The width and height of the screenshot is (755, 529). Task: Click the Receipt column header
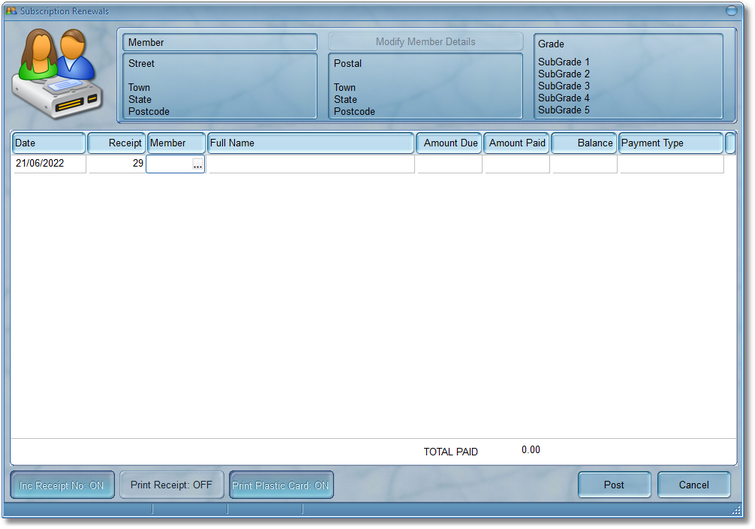(116, 143)
